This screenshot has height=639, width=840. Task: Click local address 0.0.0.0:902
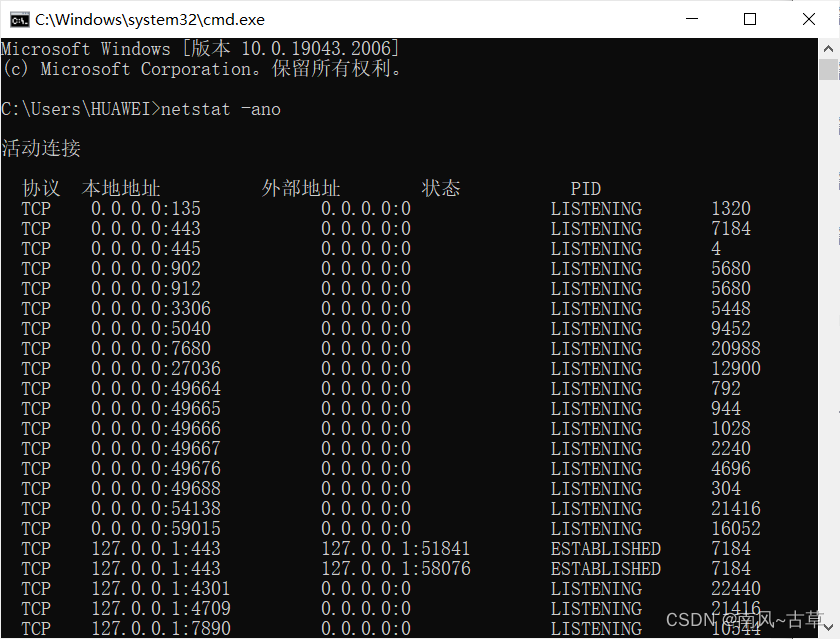146,269
